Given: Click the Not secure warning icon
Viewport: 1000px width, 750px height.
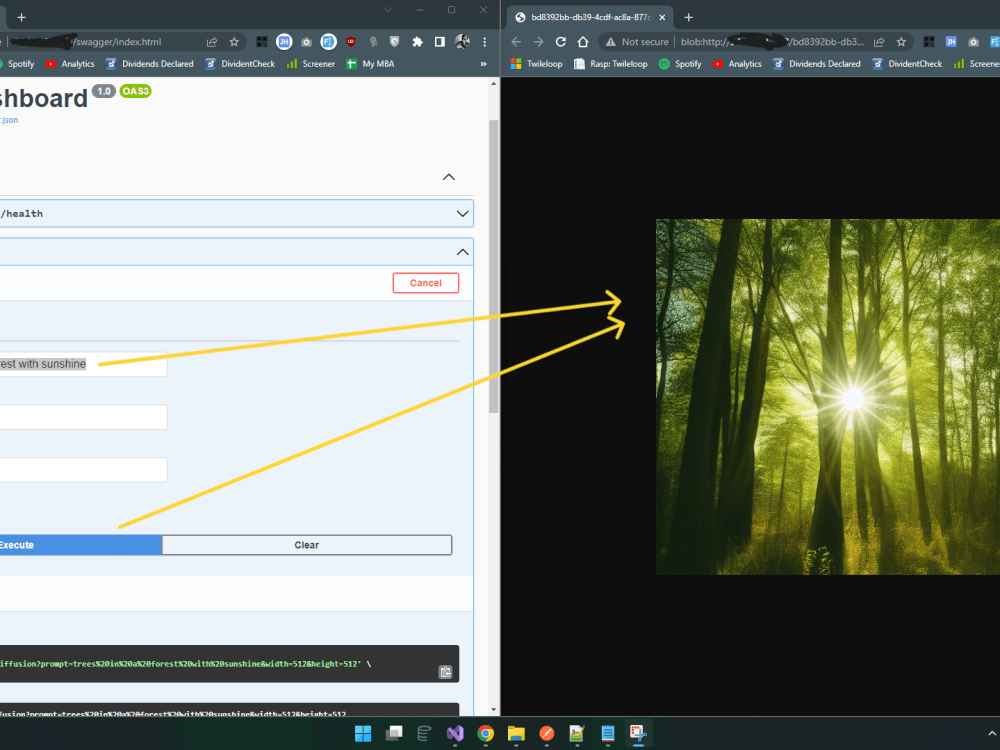Looking at the screenshot, I should [610, 42].
